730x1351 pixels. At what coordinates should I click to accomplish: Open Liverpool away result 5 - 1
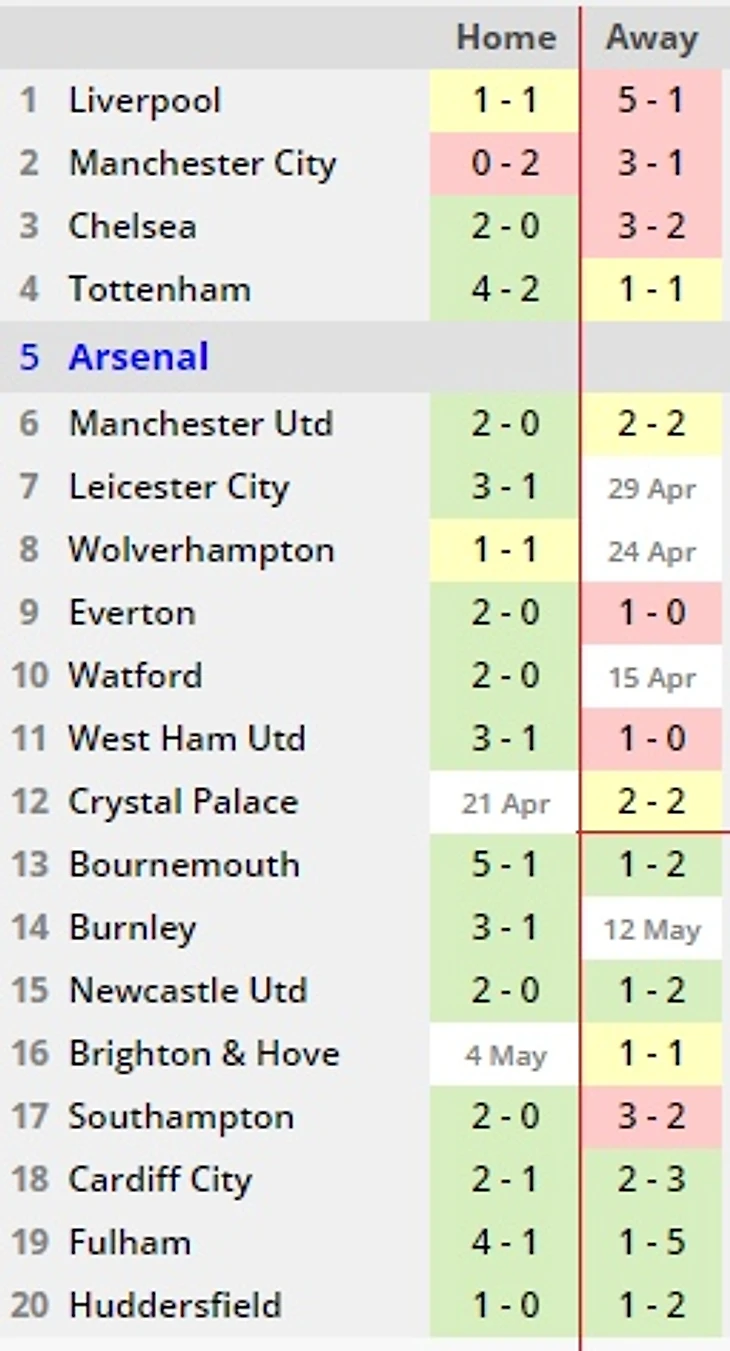pyautogui.click(x=651, y=101)
